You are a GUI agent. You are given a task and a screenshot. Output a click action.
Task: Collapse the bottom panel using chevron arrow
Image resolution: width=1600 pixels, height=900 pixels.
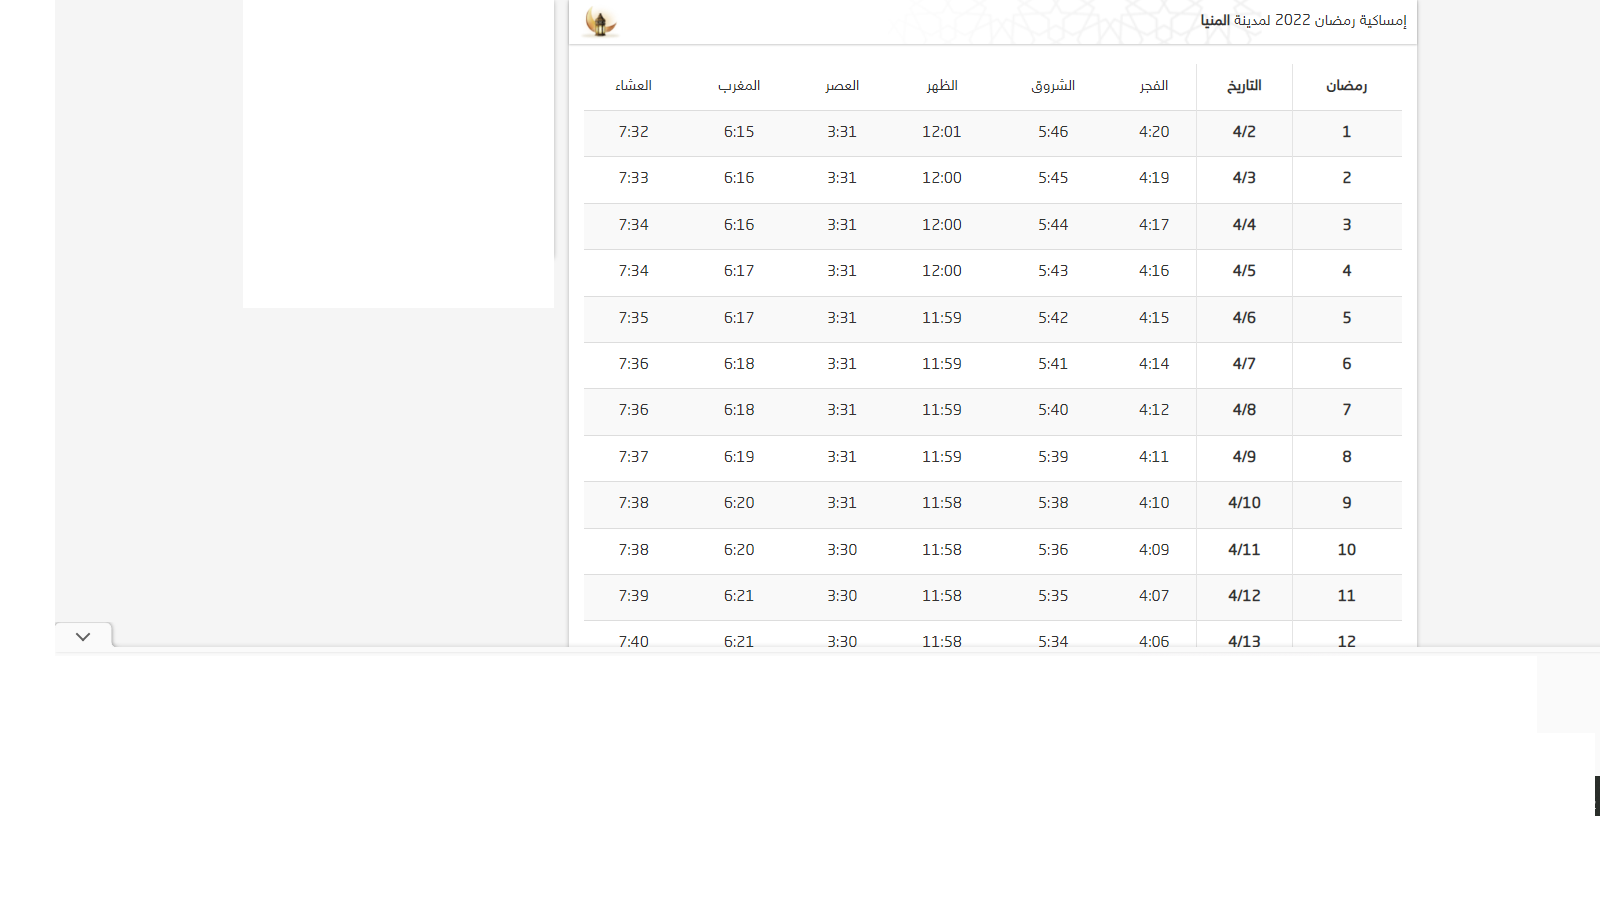point(83,637)
